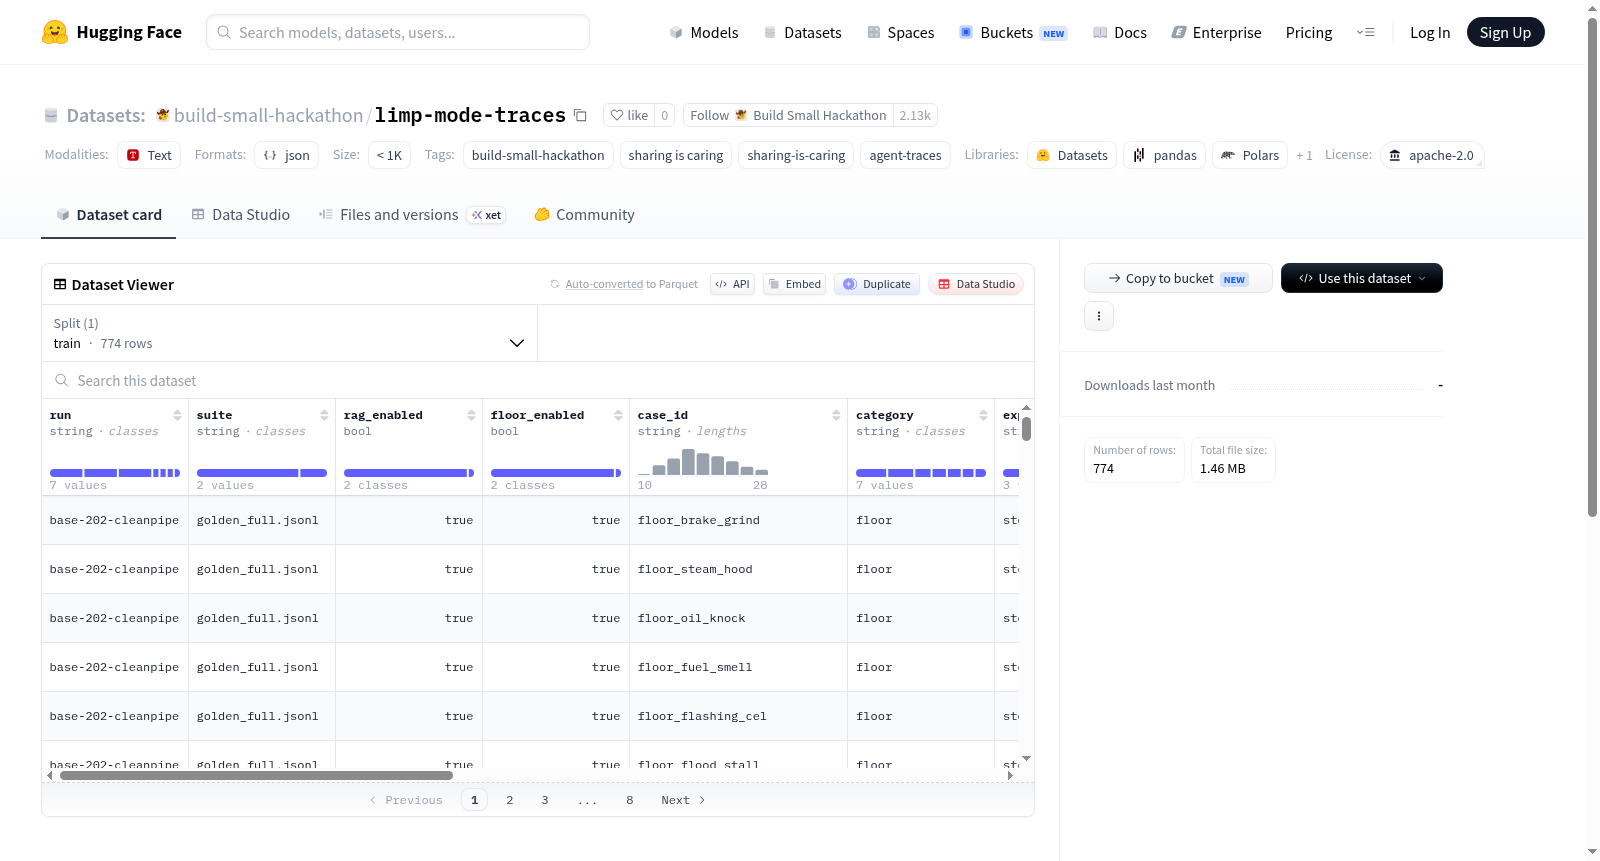Open the Pricing page
Viewport: 1600px width, 861px height.
1309,32
